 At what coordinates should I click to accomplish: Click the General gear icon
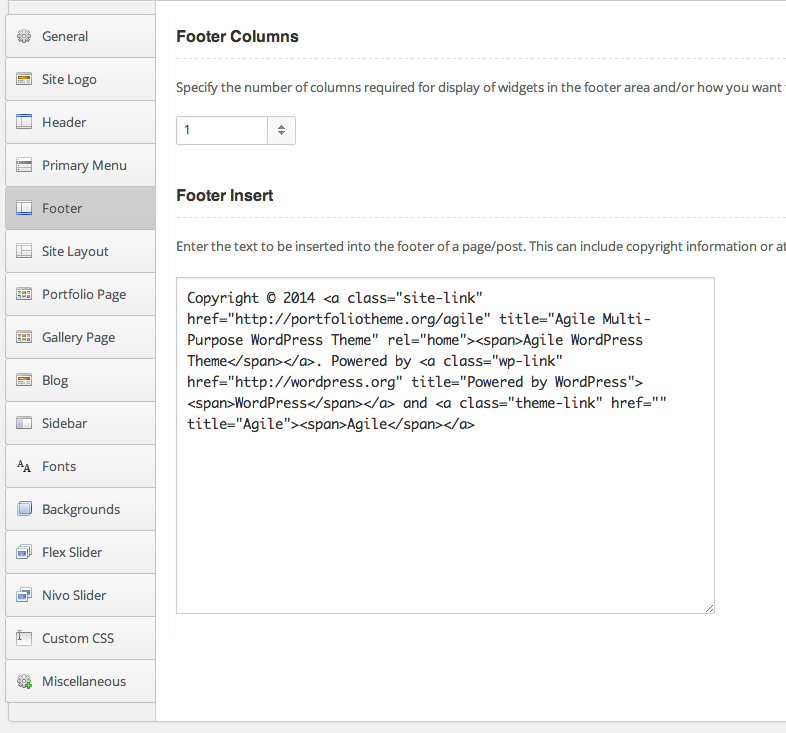(24, 36)
